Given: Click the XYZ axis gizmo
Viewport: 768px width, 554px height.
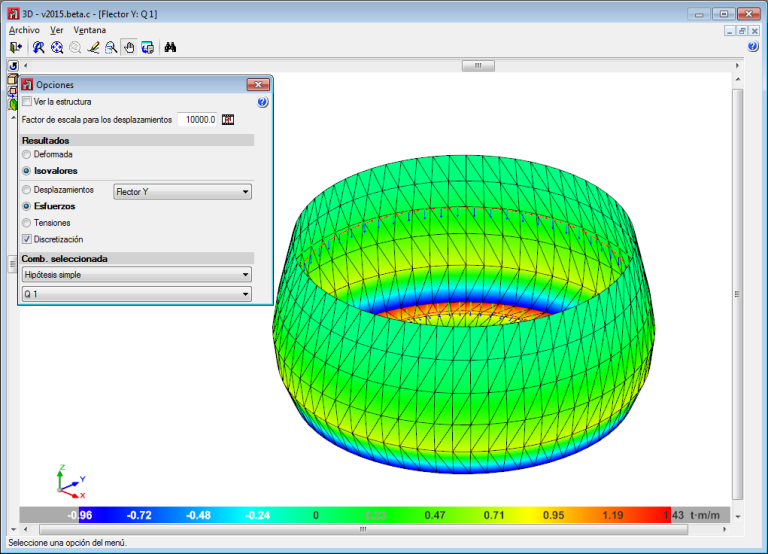Looking at the screenshot, I should 71,482.
